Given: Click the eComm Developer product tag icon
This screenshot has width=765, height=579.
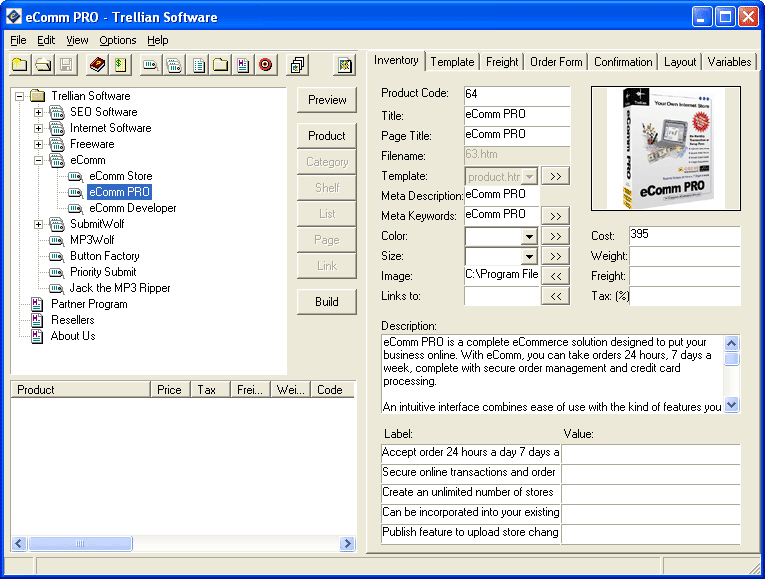Looking at the screenshot, I should pyautogui.click(x=75, y=208).
